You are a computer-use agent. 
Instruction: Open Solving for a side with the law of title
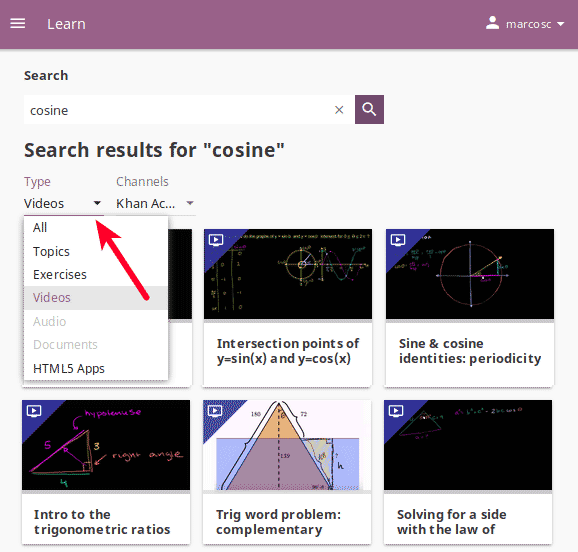(x=452, y=522)
